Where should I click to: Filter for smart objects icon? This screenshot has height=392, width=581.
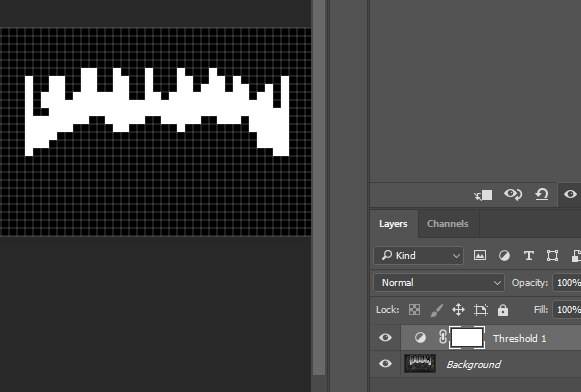(577, 256)
